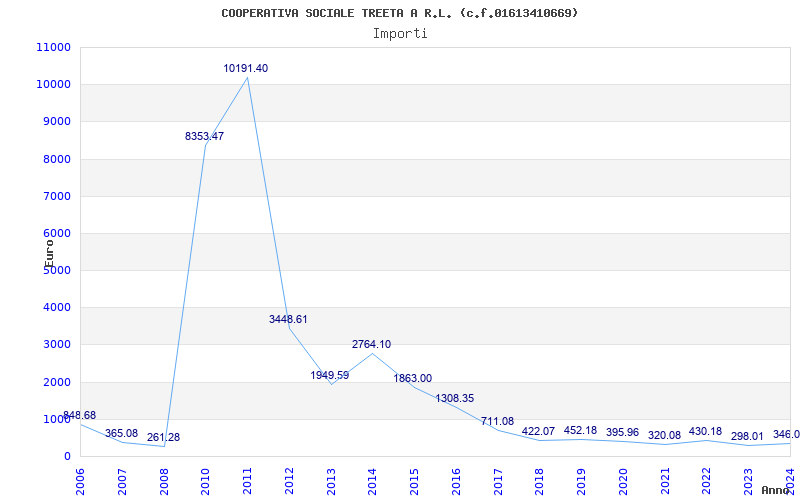Click the 452.18 data label
800x500 pixels.
(580, 431)
